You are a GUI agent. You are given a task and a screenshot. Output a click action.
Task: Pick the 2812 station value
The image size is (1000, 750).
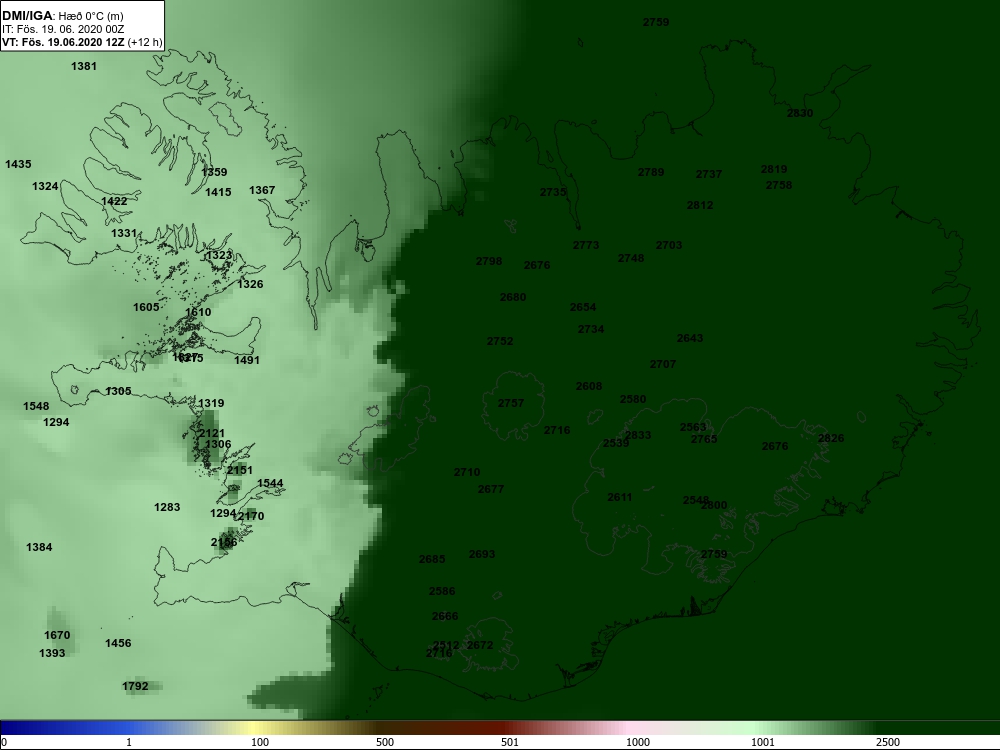(700, 205)
